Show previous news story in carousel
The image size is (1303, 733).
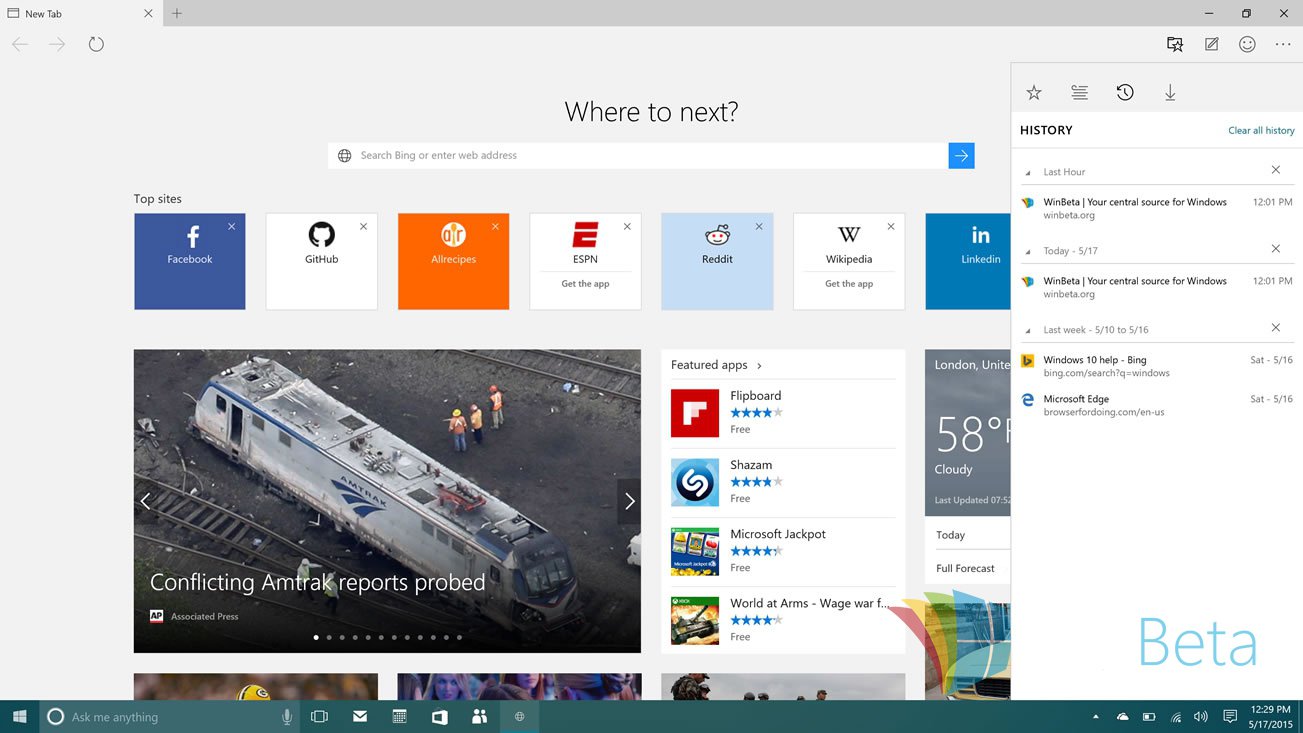click(146, 501)
